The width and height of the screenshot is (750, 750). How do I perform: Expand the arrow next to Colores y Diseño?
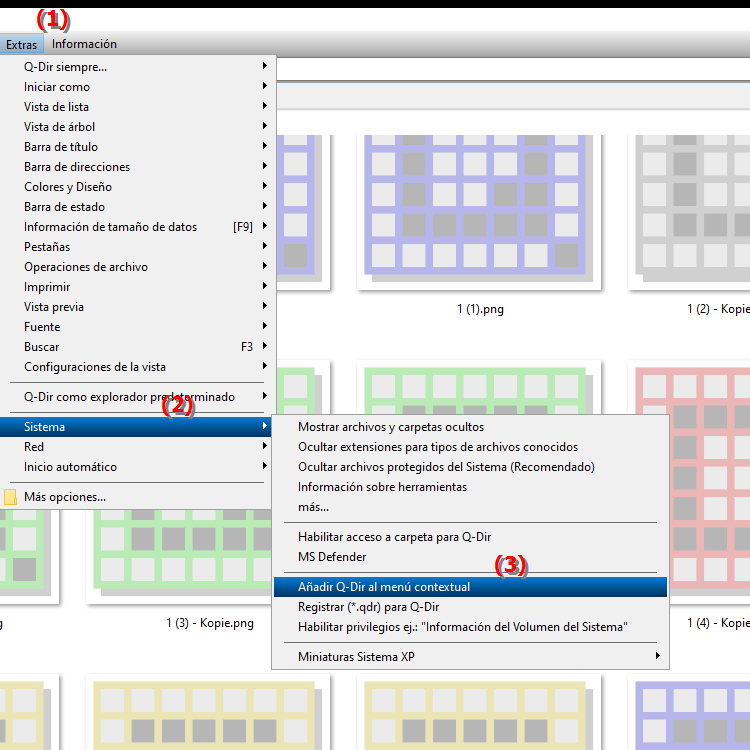point(265,186)
